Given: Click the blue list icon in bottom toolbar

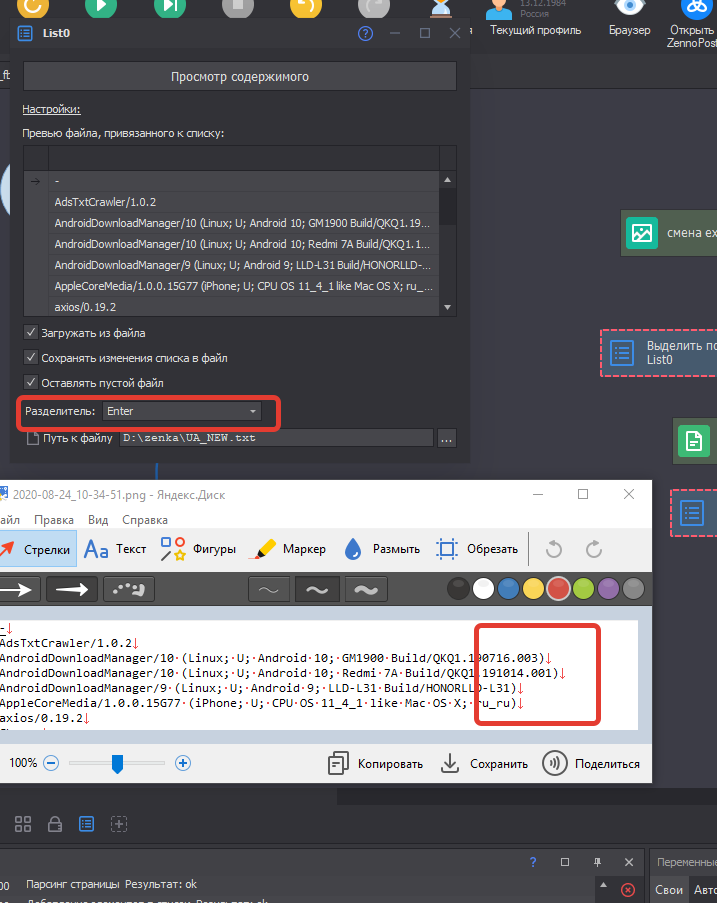Looking at the screenshot, I should click(86, 824).
